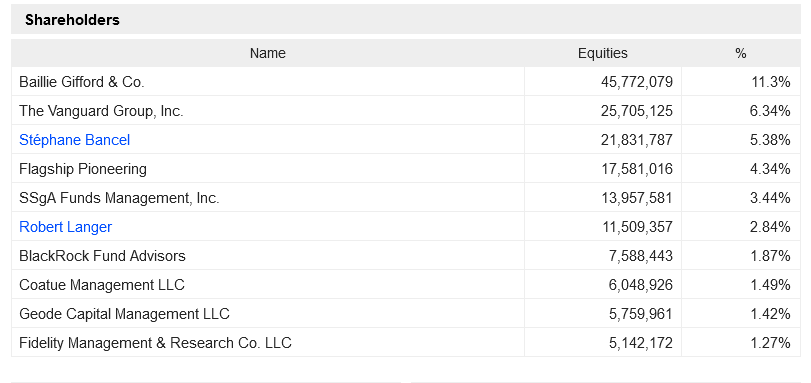Open the Stéphane Bancel profile link
Viewport: 811px width, 383px height.
74,140
